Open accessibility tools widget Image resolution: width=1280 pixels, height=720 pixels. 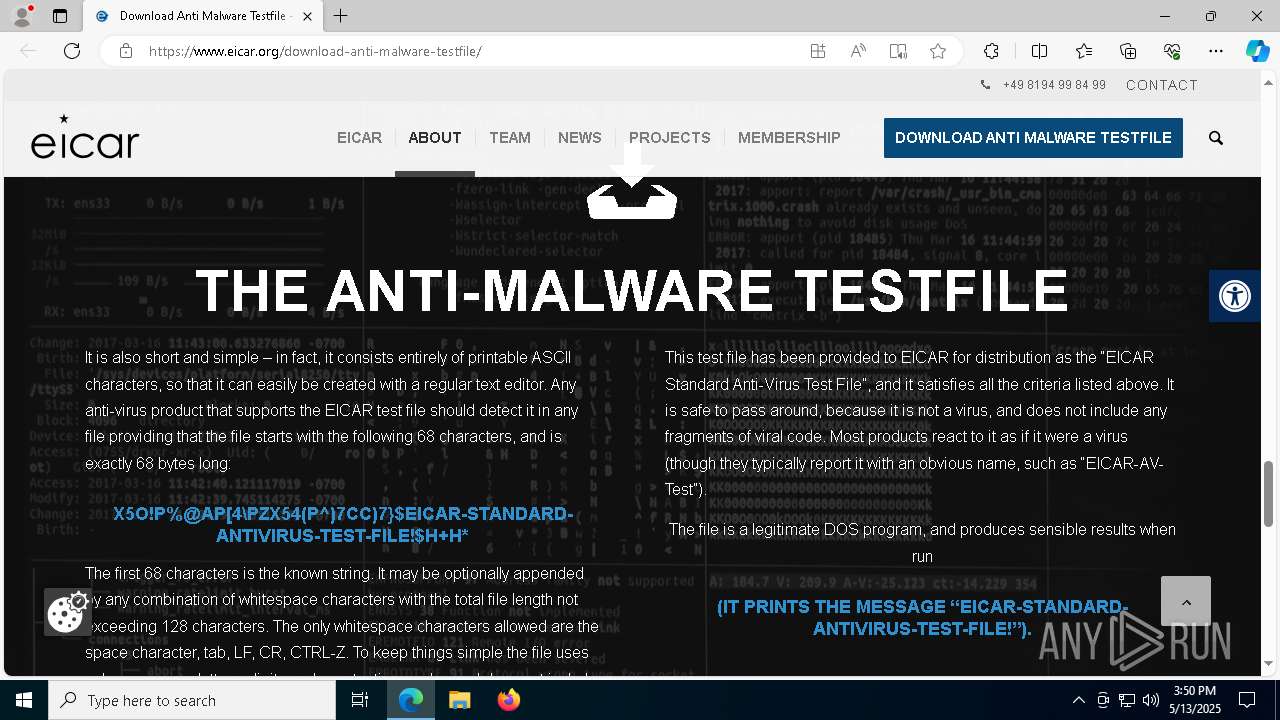click(1235, 296)
